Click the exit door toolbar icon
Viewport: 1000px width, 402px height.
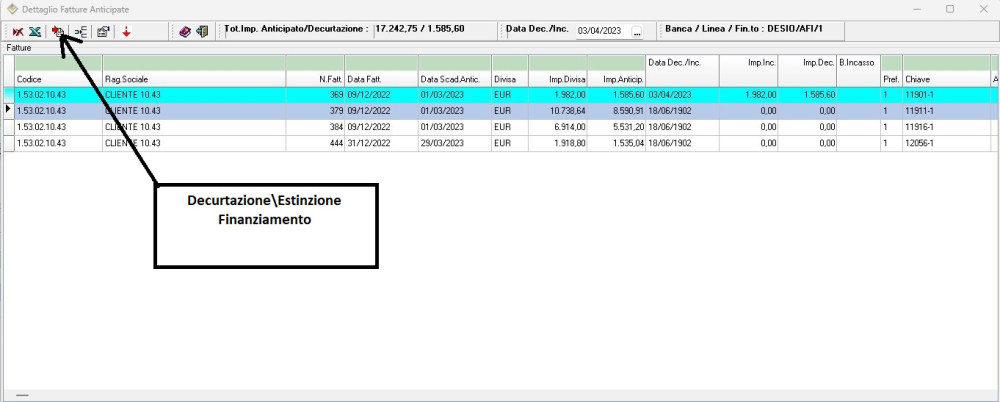click(x=202, y=32)
